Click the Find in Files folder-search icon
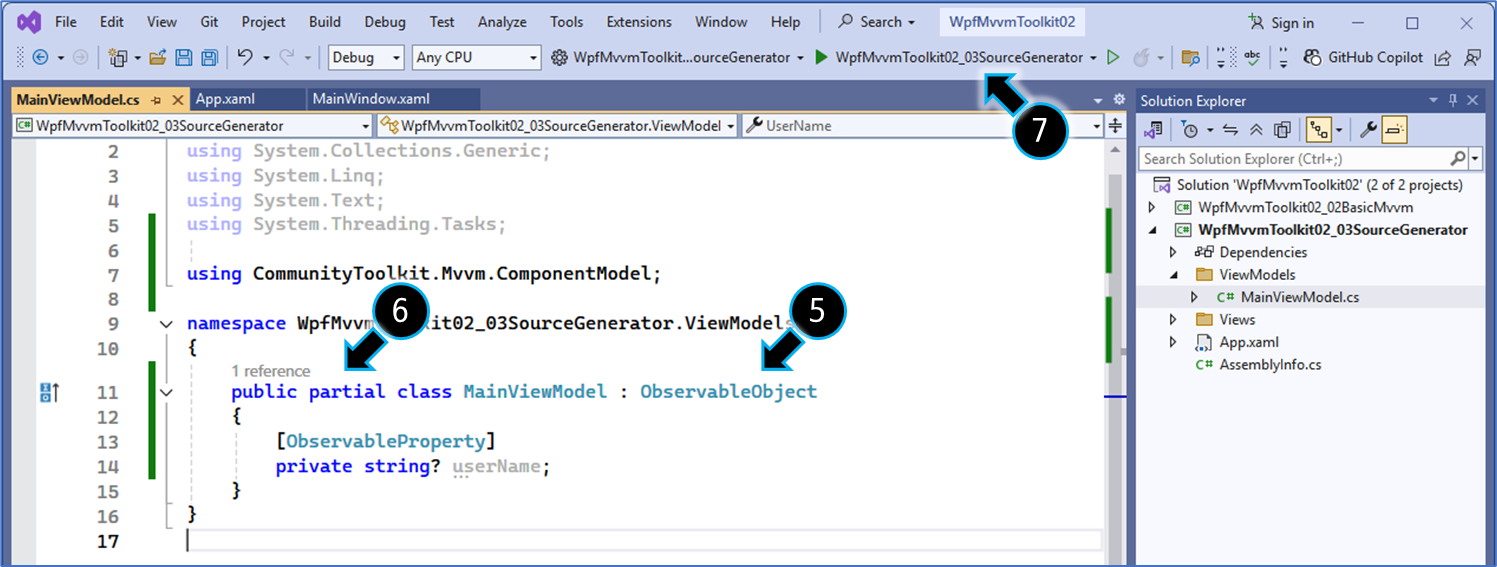This screenshot has width=1497, height=567. 1190,58
